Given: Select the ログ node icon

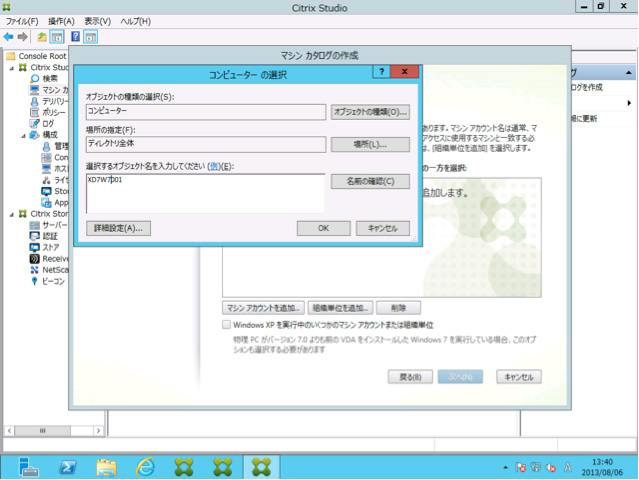Looking at the screenshot, I should (35, 123).
